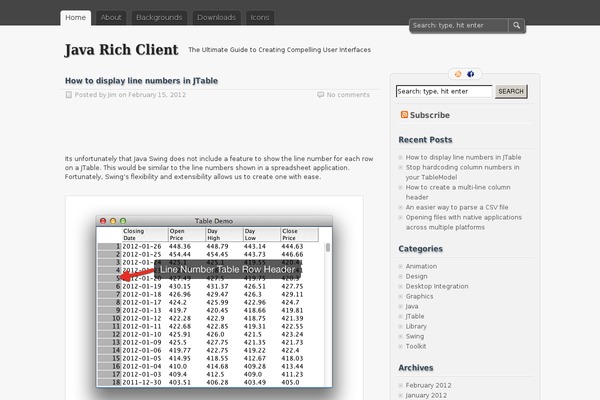Open the JTable category

pos(415,316)
